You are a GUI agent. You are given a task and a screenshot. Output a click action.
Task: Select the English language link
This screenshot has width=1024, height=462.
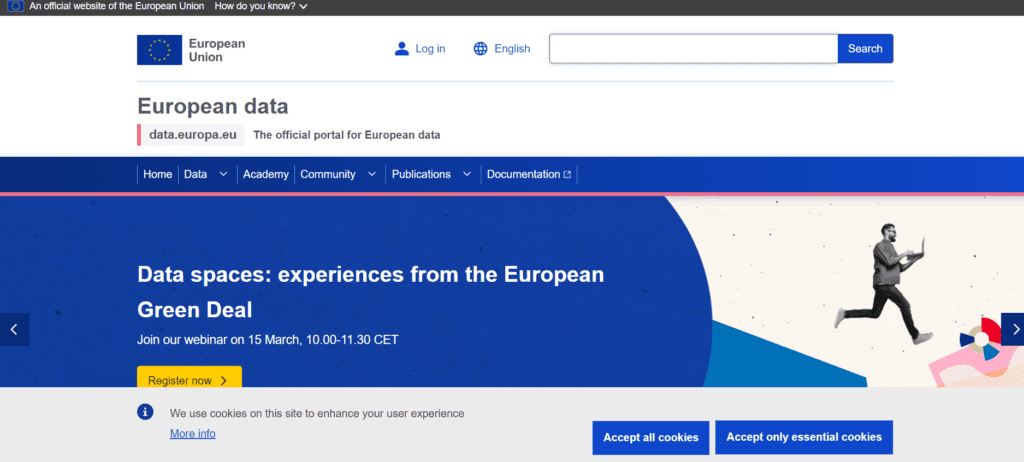(512, 49)
